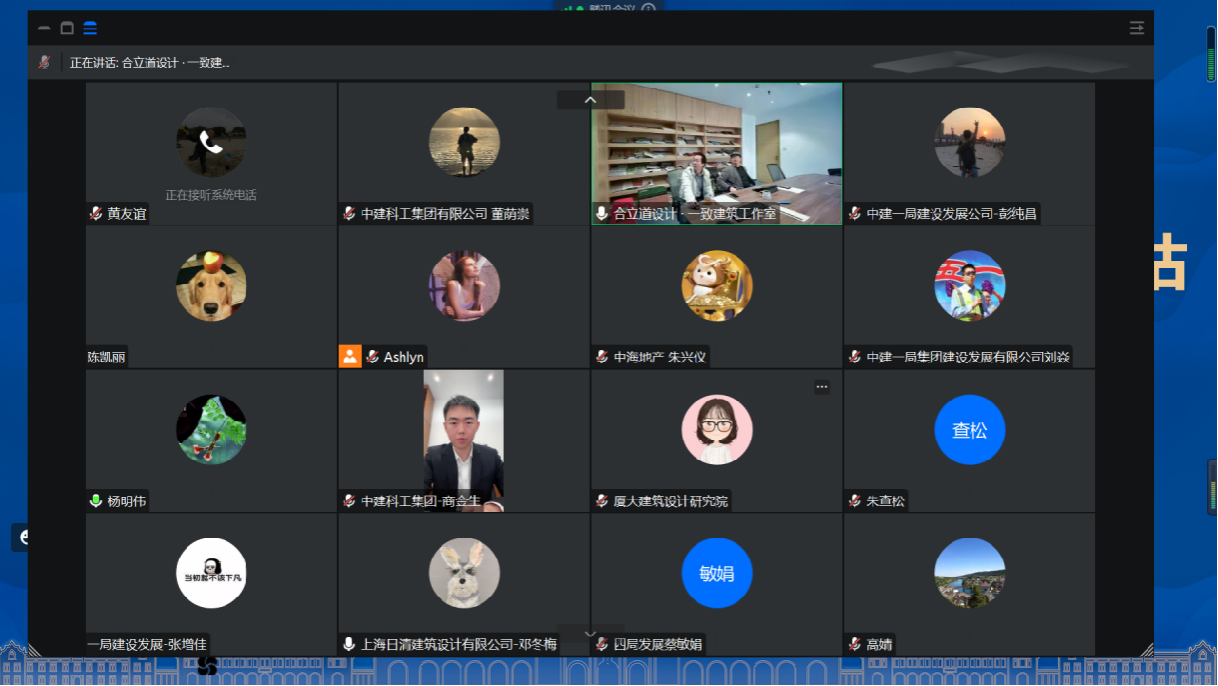Open the side panel icon at top right
1218x686 pixels.
pyautogui.click(x=1136, y=28)
